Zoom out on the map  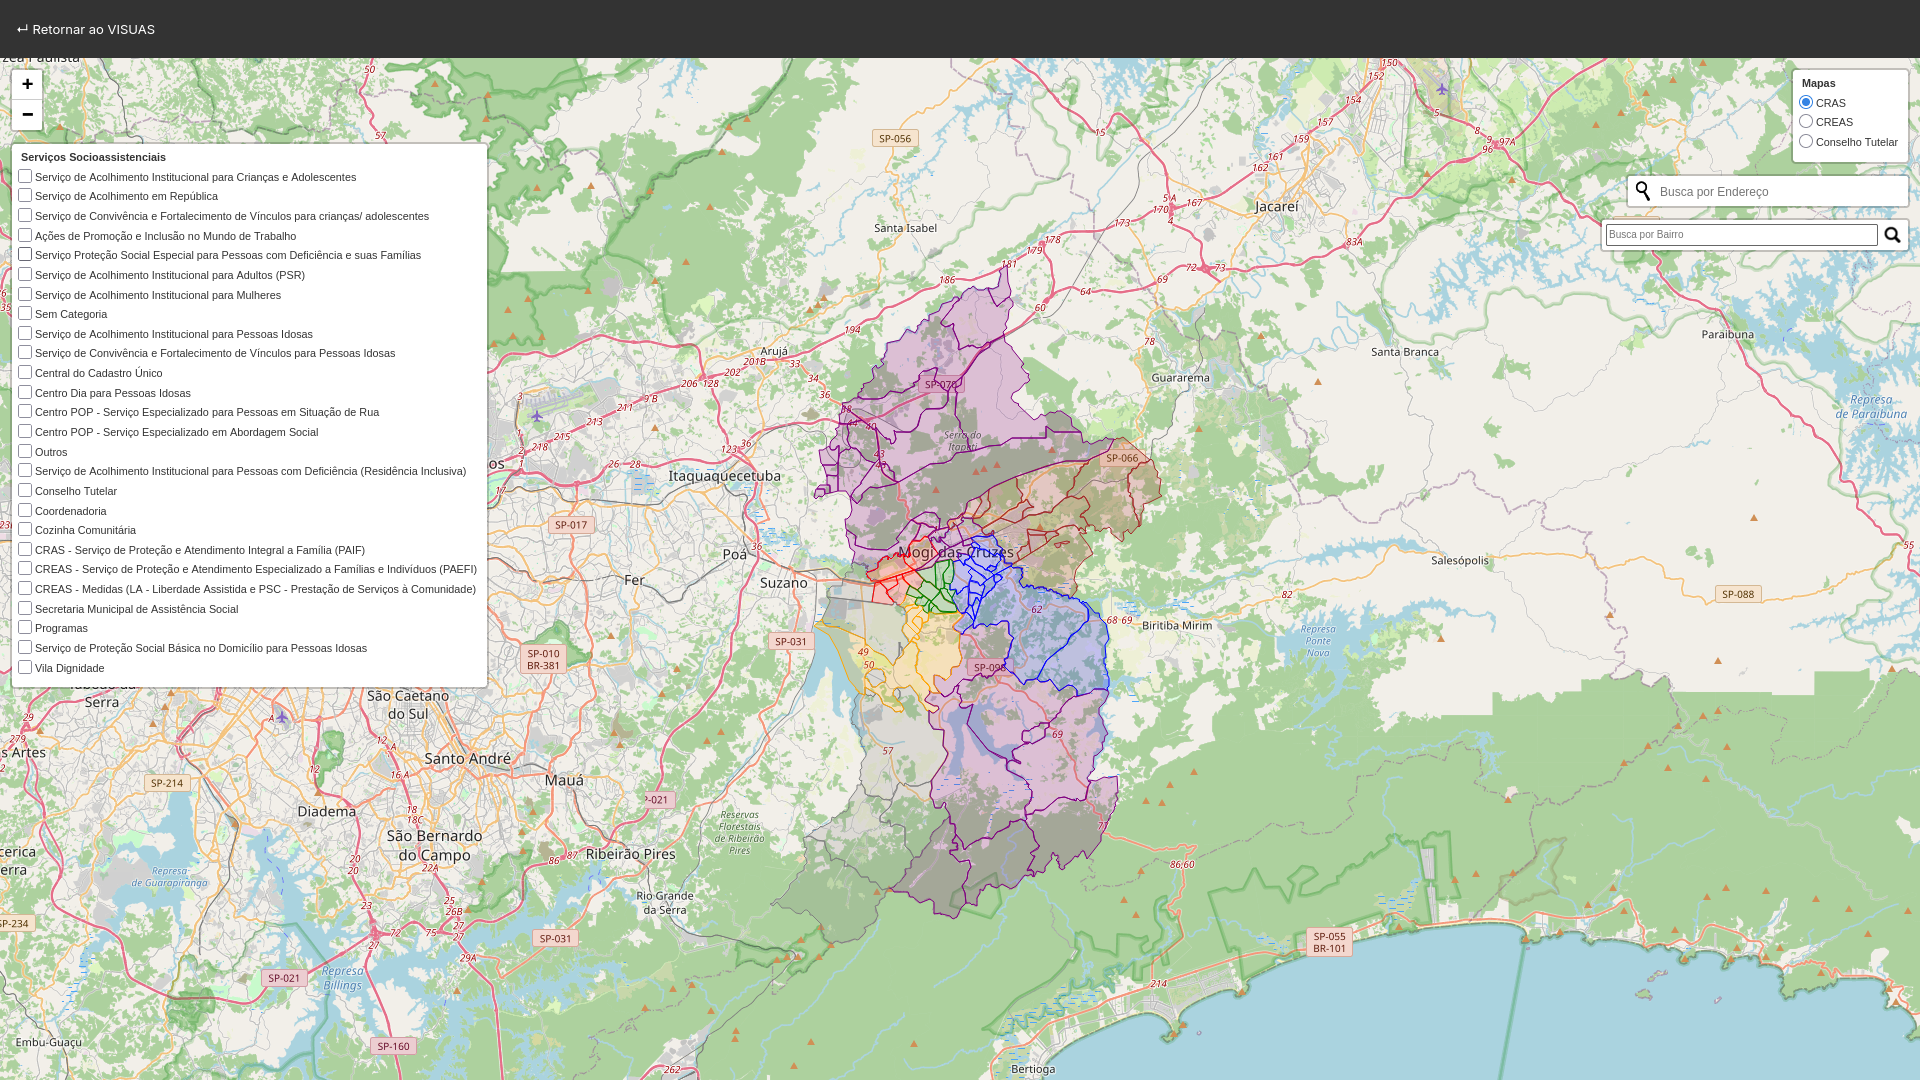(27, 115)
